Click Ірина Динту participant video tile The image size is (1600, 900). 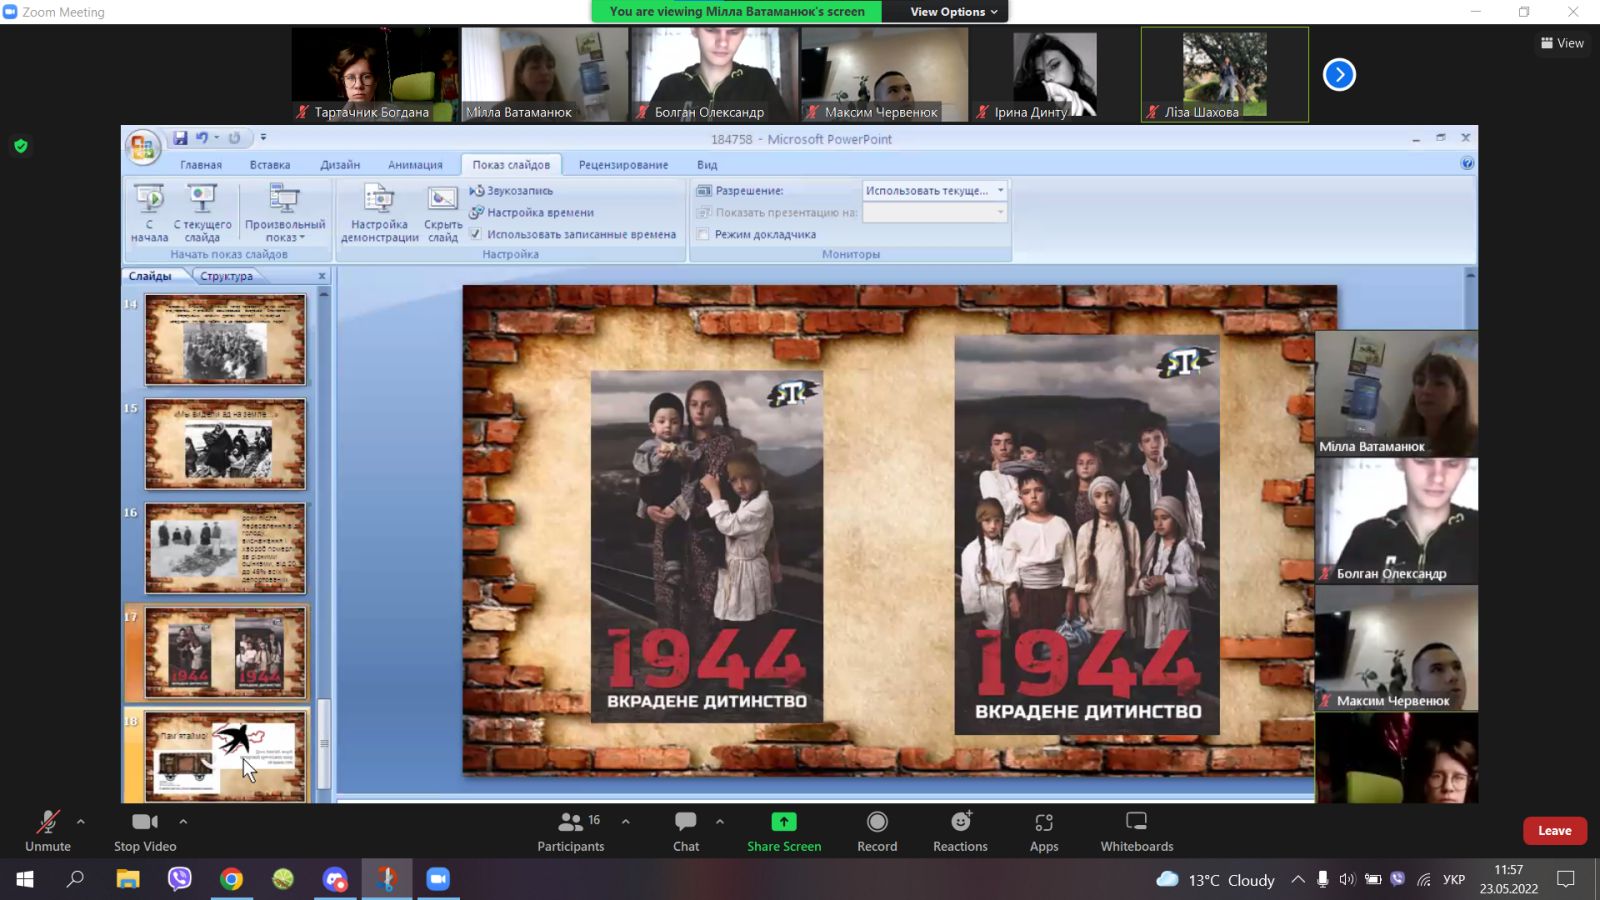pos(1054,74)
